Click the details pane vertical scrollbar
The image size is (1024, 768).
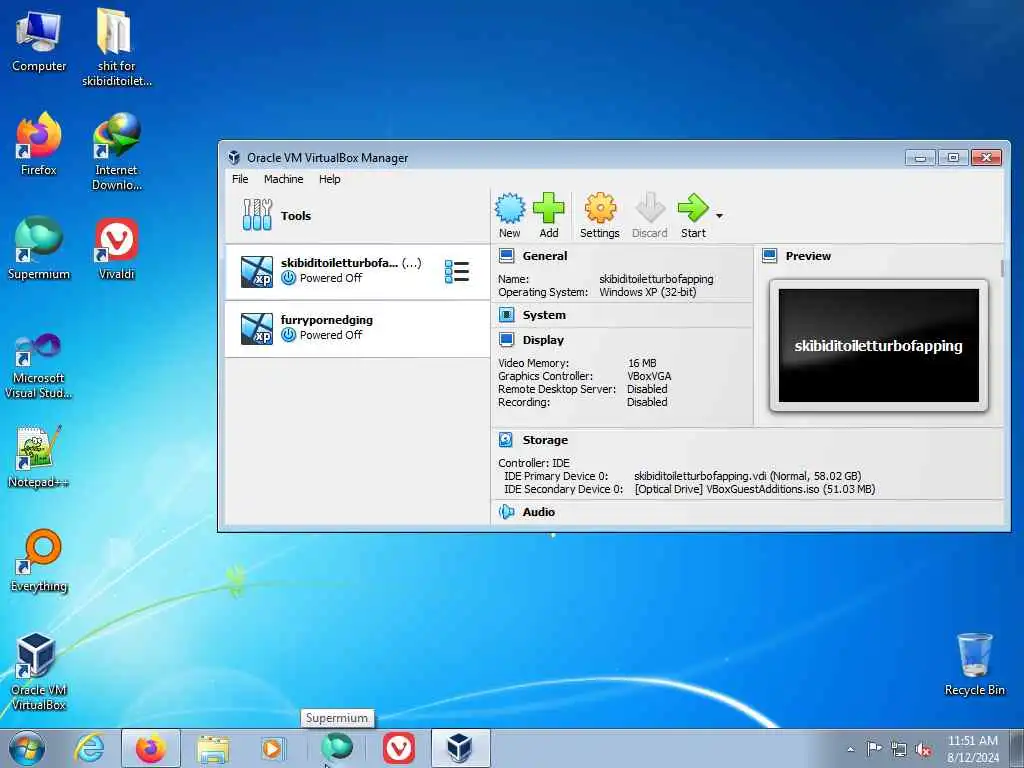pyautogui.click(x=1002, y=268)
